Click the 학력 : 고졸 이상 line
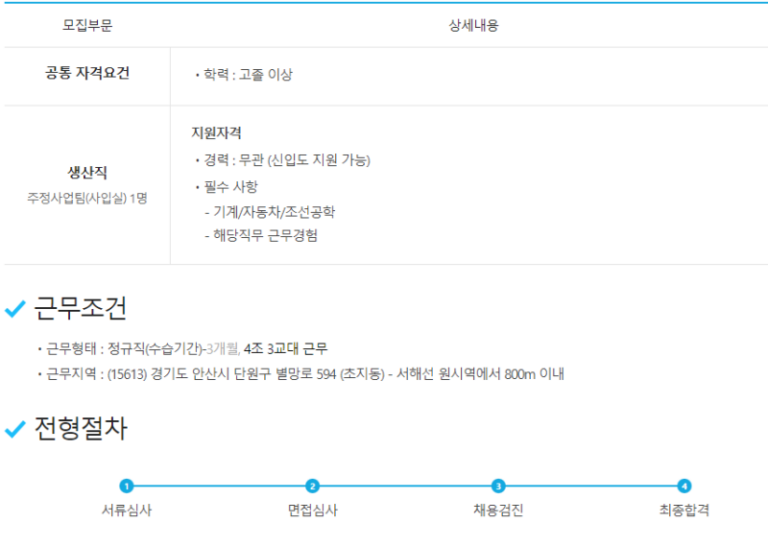Screen dimensions: 768x547 (x=244, y=75)
